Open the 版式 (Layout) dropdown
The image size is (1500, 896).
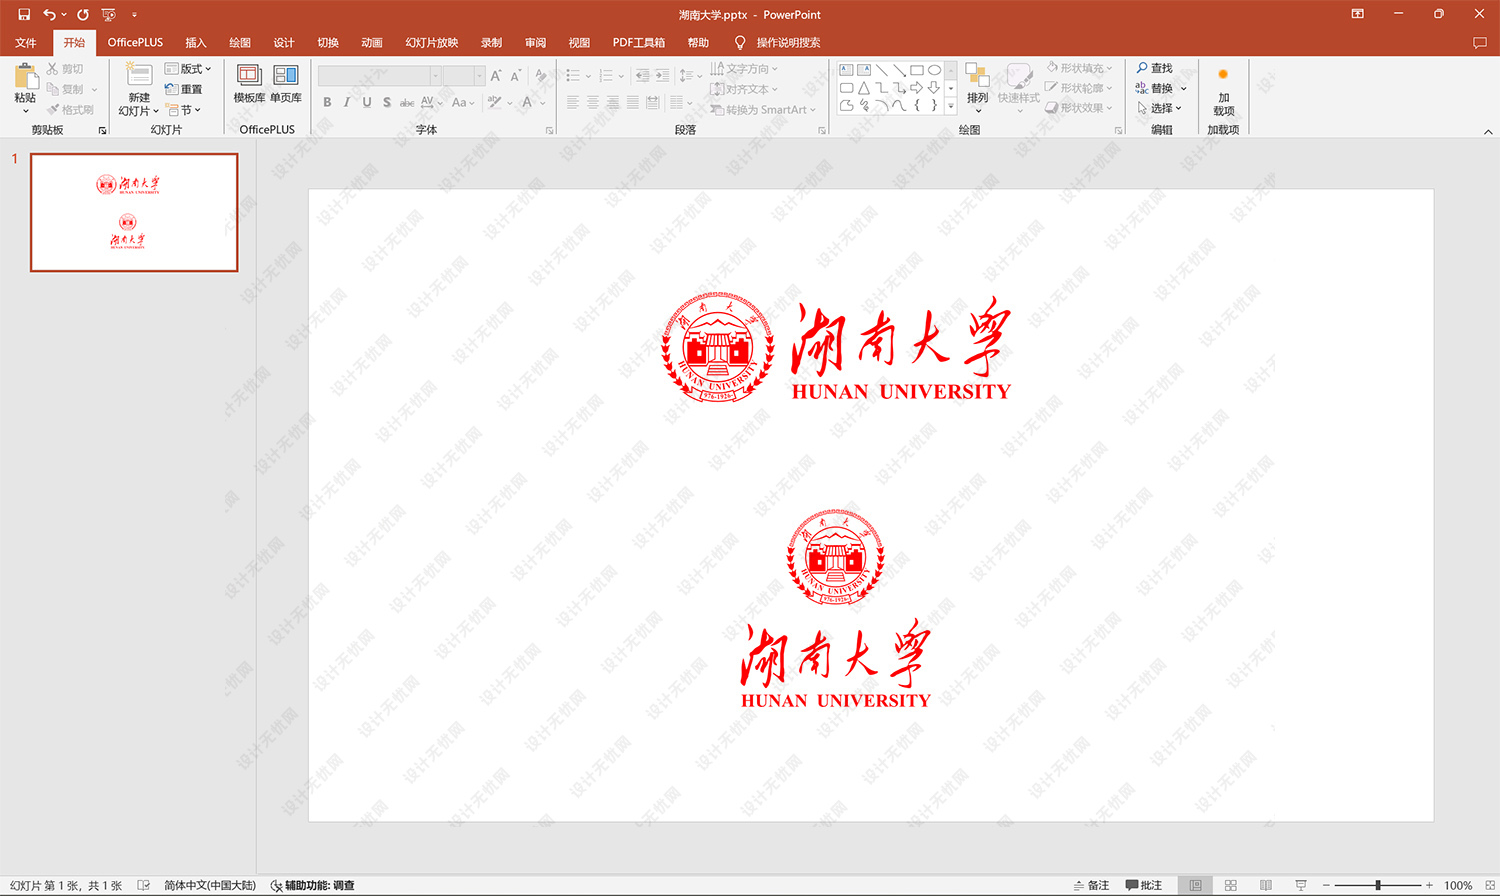pyautogui.click(x=188, y=69)
